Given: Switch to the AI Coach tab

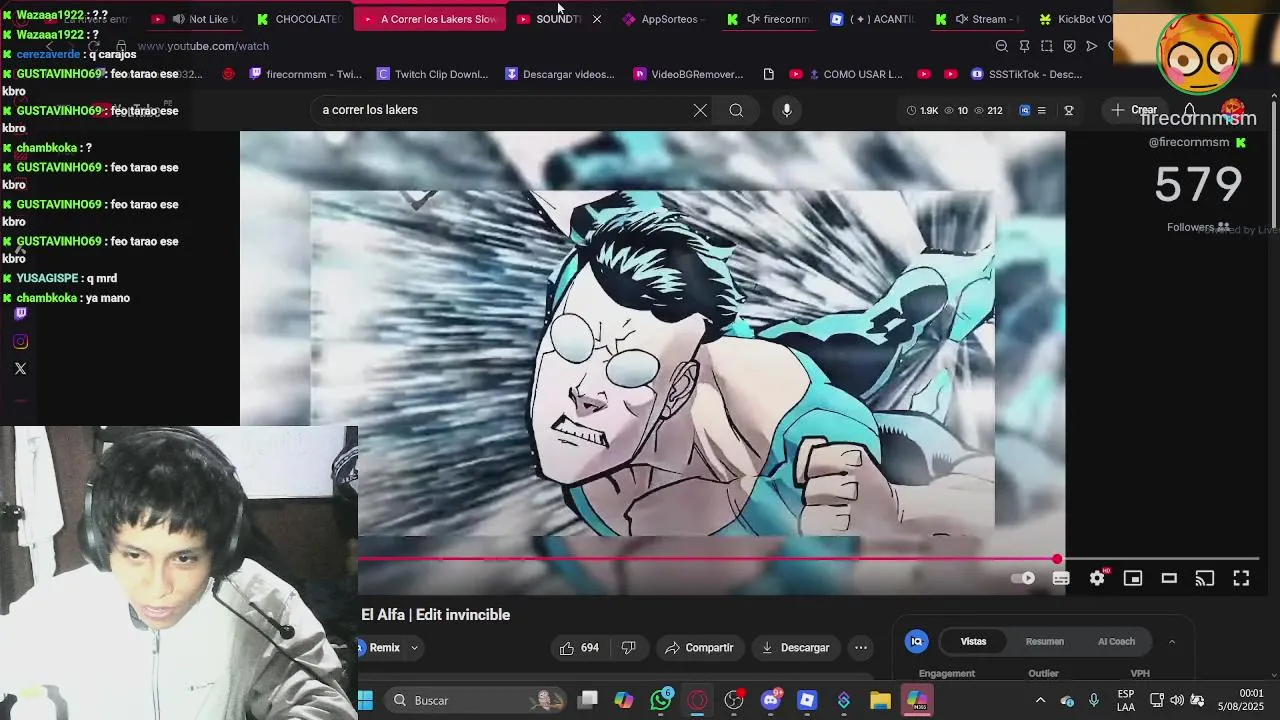Looking at the screenshot, I should [1116, 642].
